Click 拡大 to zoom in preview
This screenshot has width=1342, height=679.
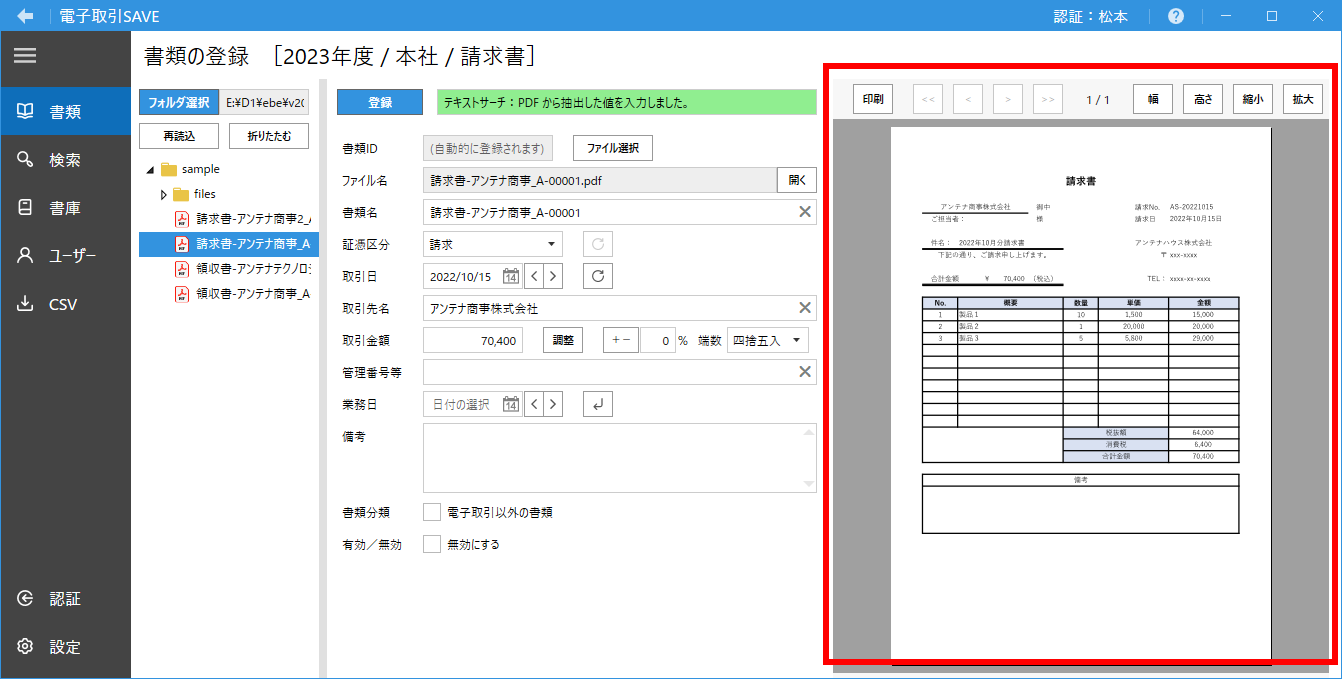click(x=1303, y=99)
